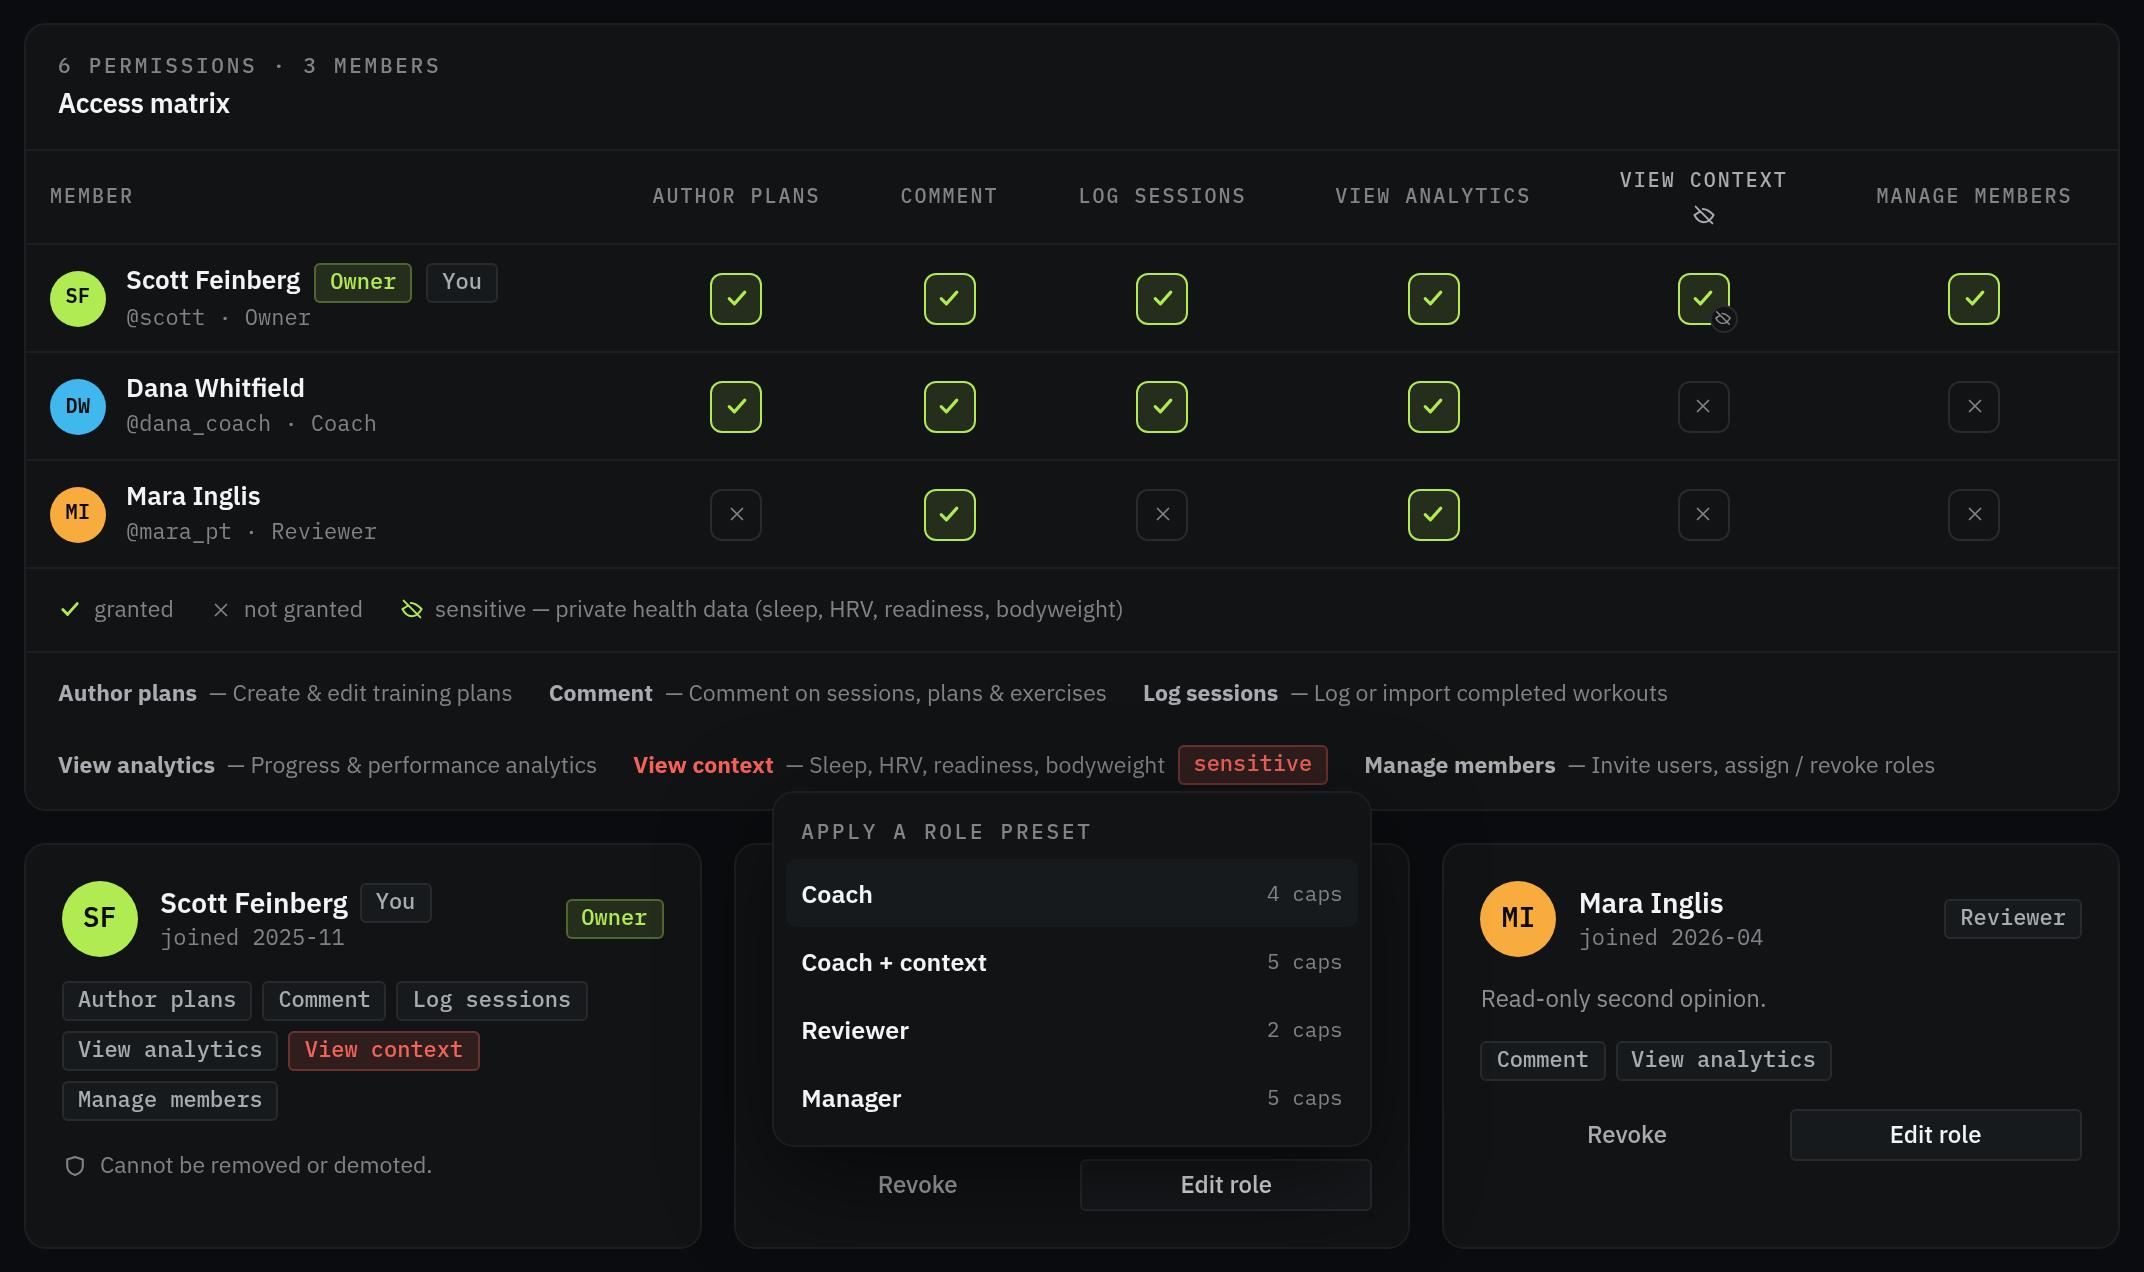Grant Mara Inglis the View context permission
Viewport: 2144px width, 1272px height.
[x=1704, y=514]
